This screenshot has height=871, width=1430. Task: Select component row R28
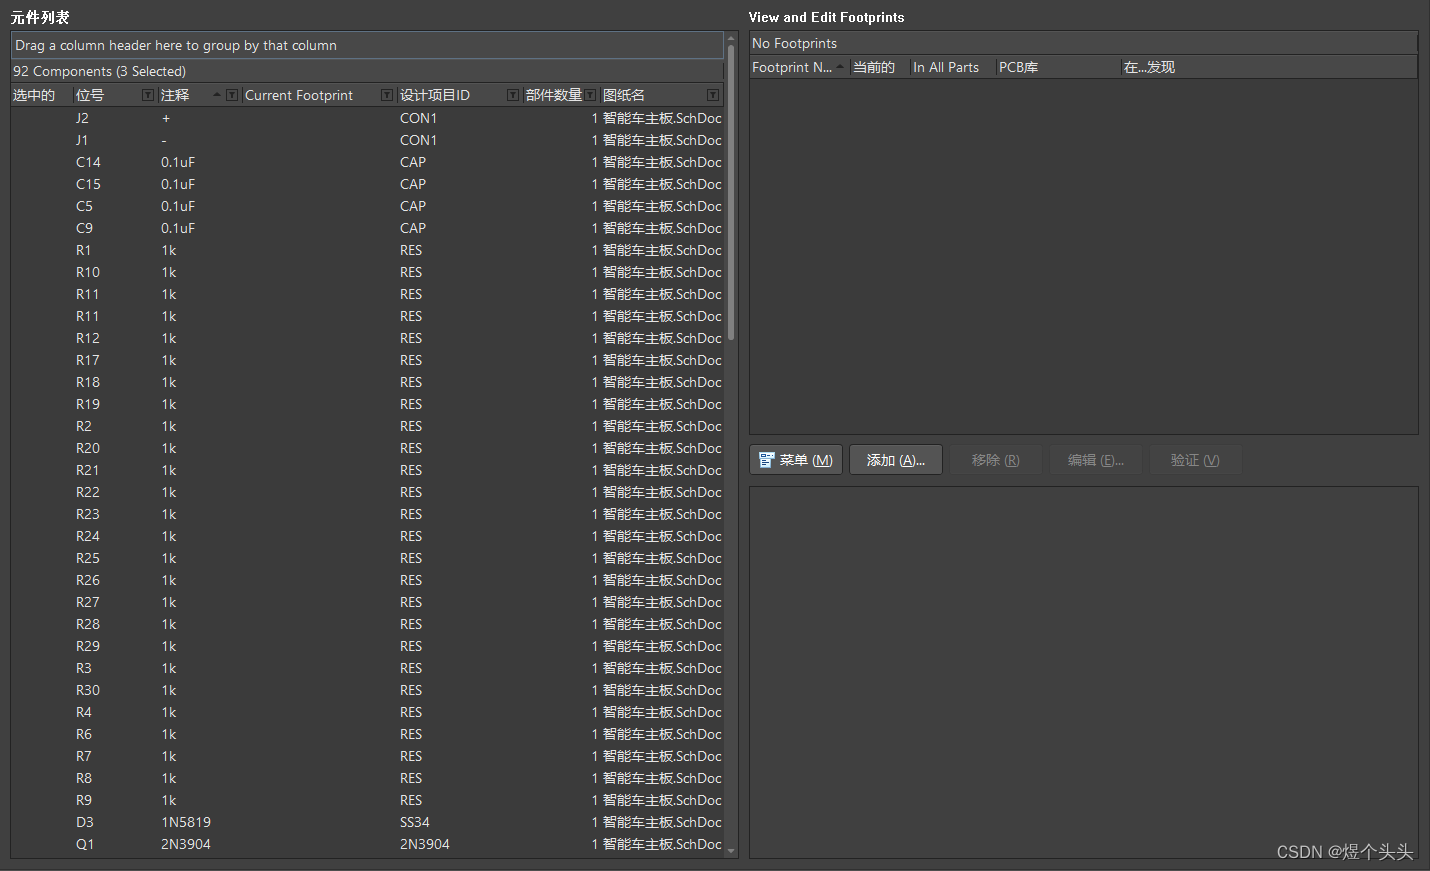coord(367,624)
